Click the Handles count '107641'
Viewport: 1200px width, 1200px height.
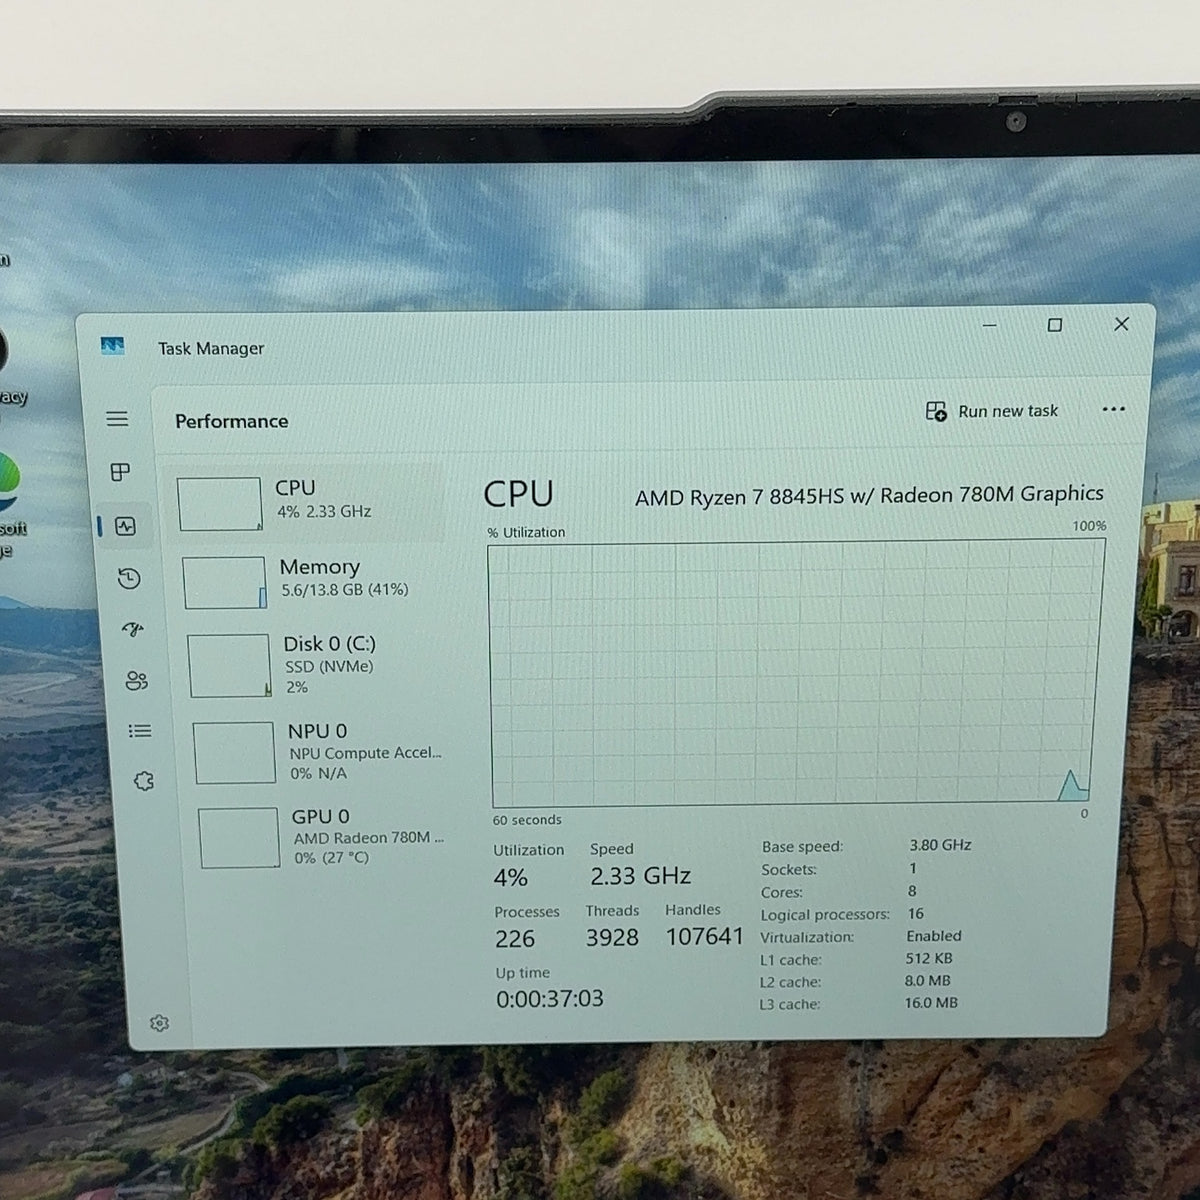tap(705, 937)
